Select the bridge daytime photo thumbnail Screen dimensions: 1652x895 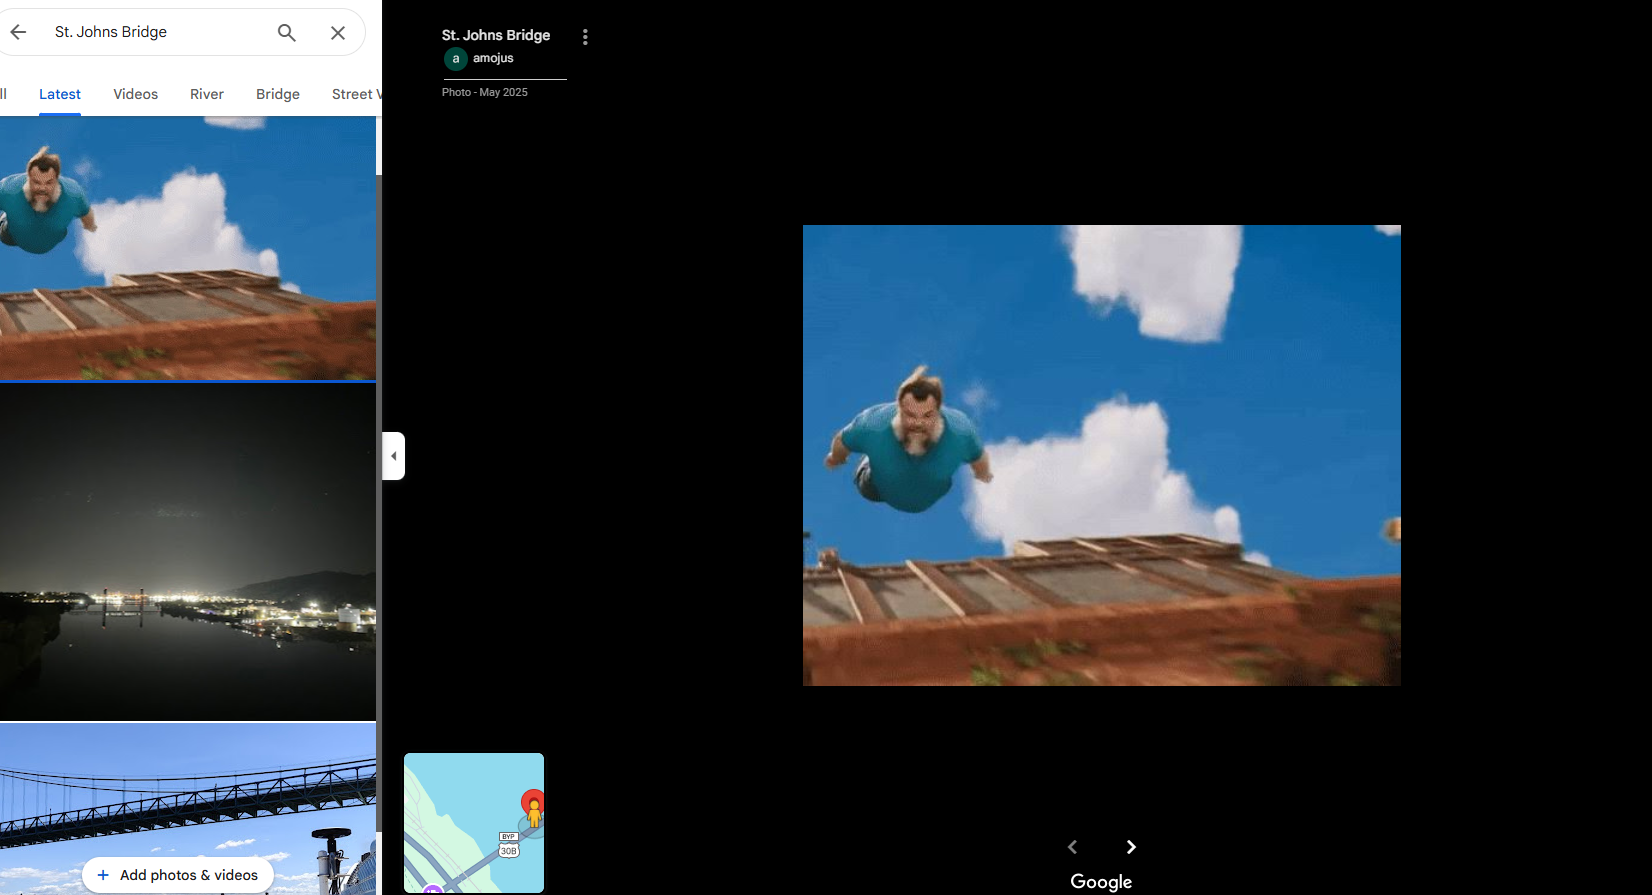pyautogui.click(x=188, y=808)
